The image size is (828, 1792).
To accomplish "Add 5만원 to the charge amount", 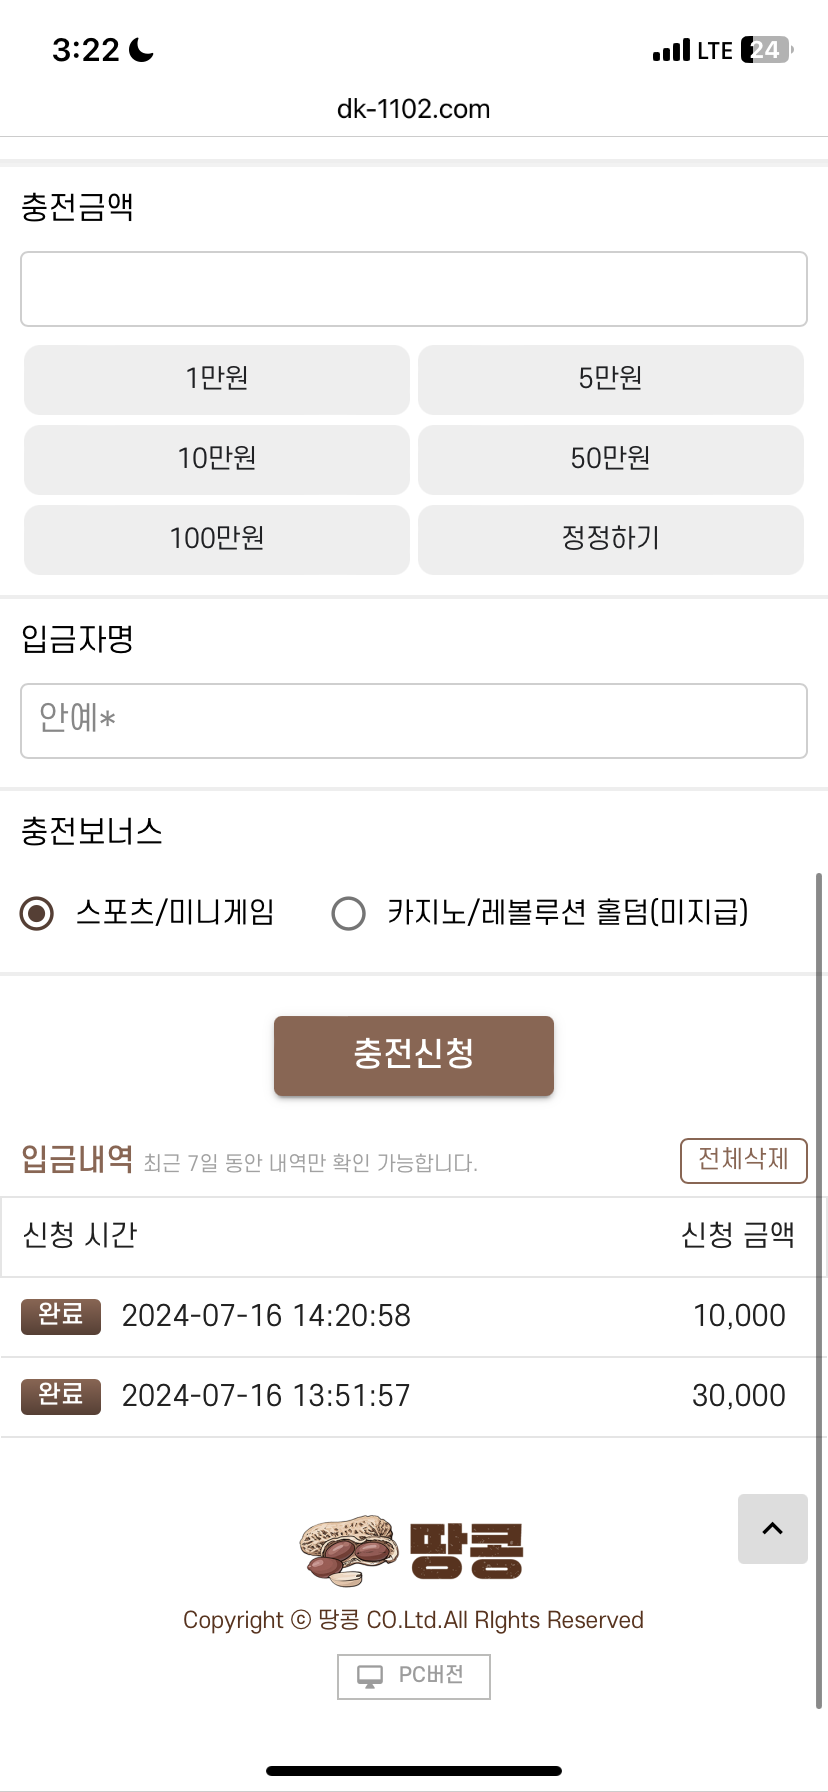I will point(610,379).
